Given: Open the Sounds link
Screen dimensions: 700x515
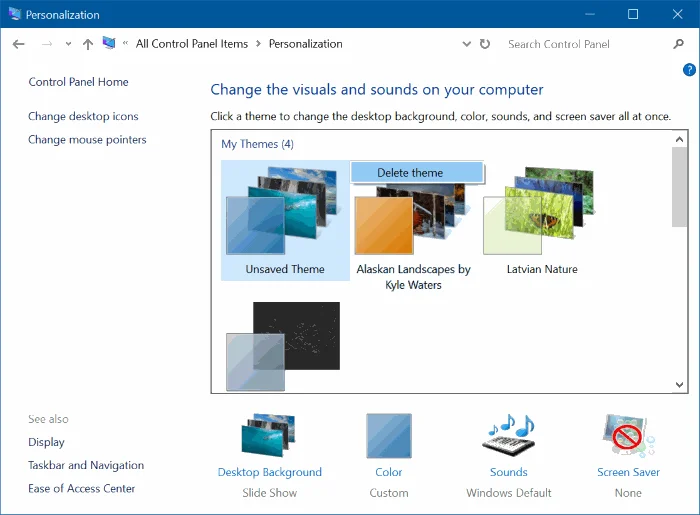Looking at the screenshot, I should [x=508, y=472].
